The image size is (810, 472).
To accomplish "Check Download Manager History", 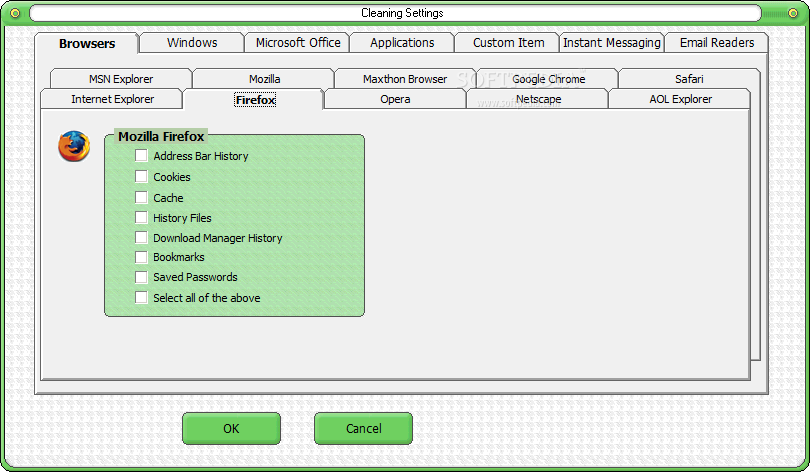I will [141, 238].
